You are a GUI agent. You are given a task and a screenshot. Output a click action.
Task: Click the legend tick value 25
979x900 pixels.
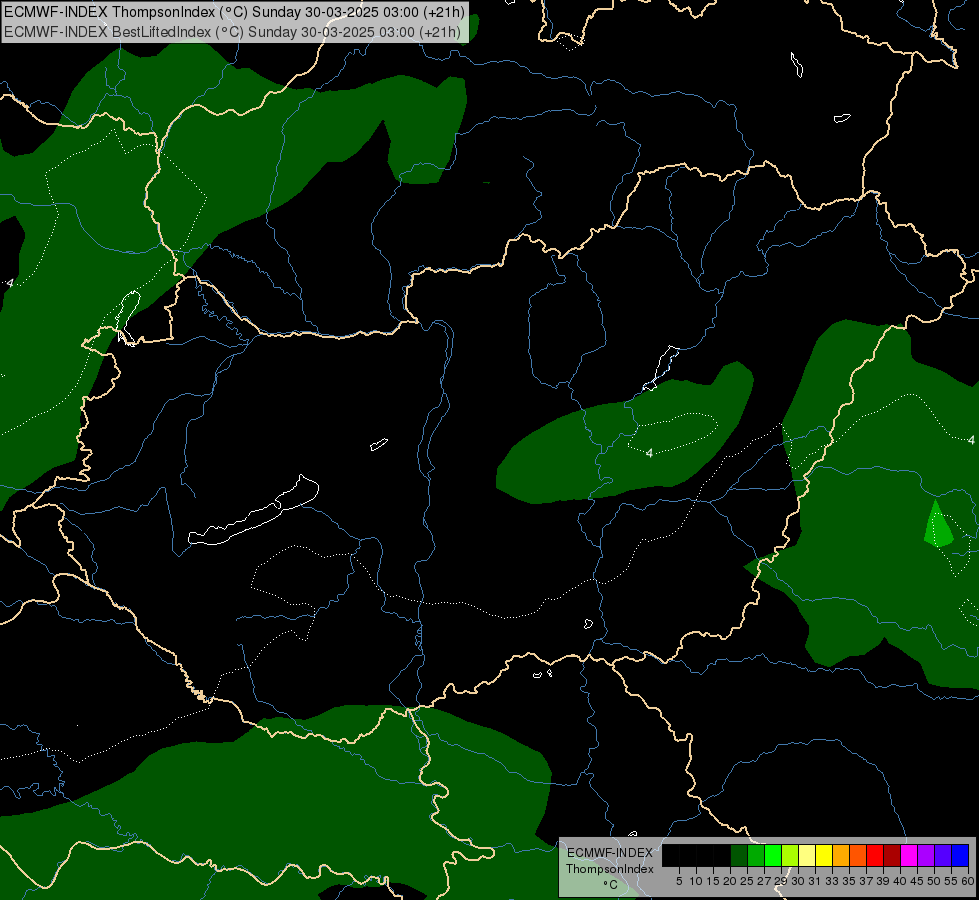(747, 881)
